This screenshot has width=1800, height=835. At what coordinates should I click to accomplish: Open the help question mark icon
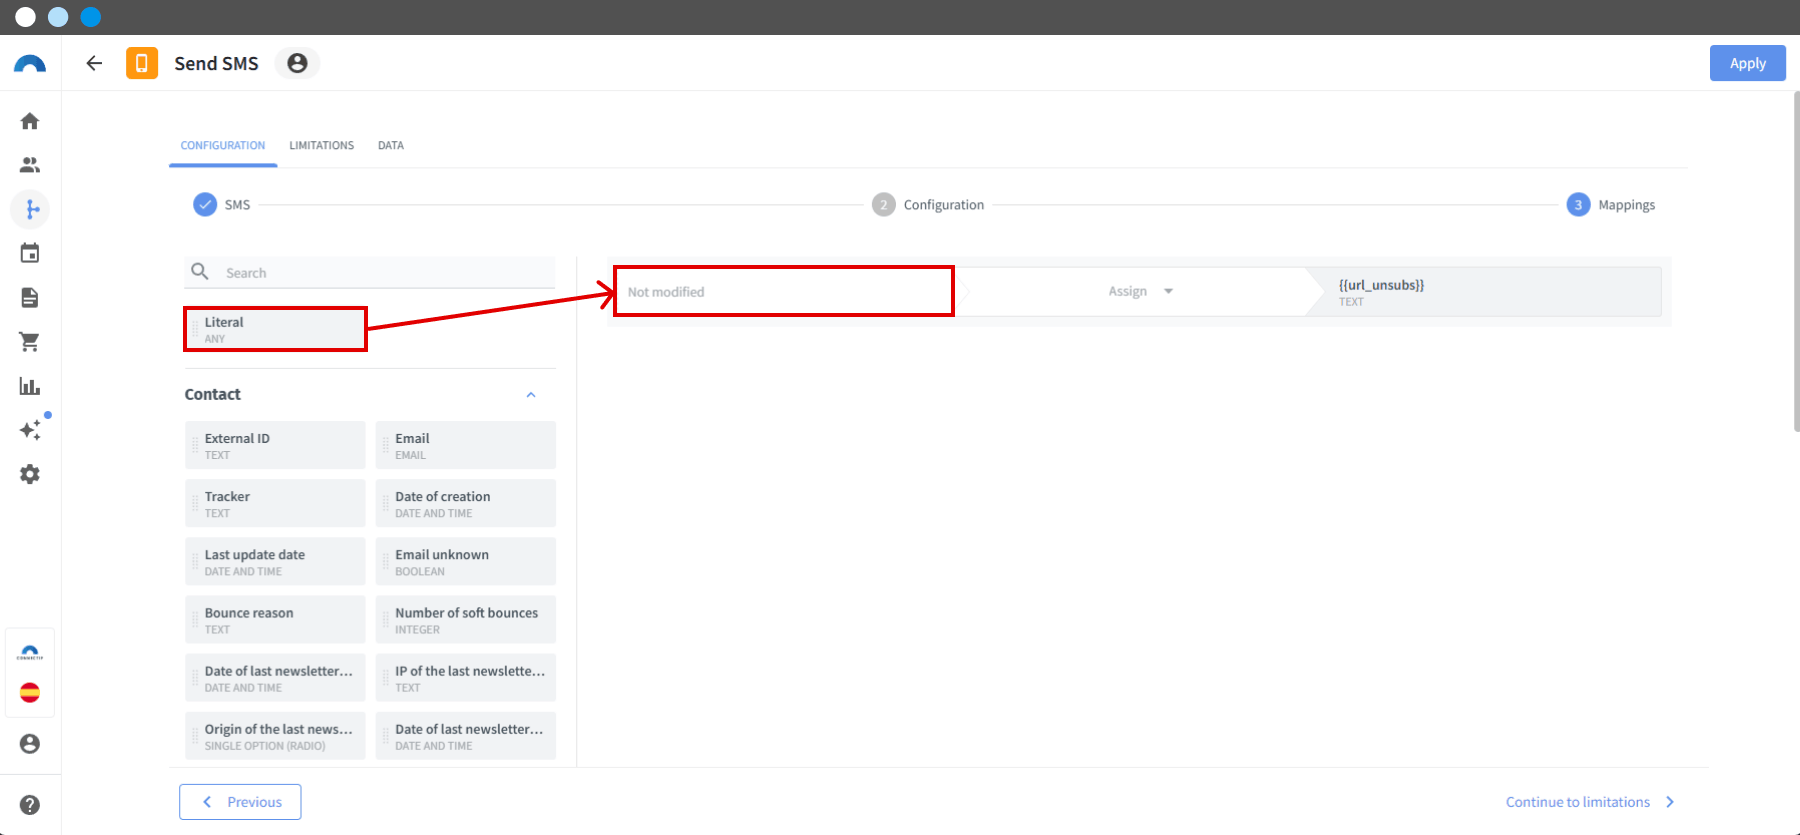tap(30, 805)
